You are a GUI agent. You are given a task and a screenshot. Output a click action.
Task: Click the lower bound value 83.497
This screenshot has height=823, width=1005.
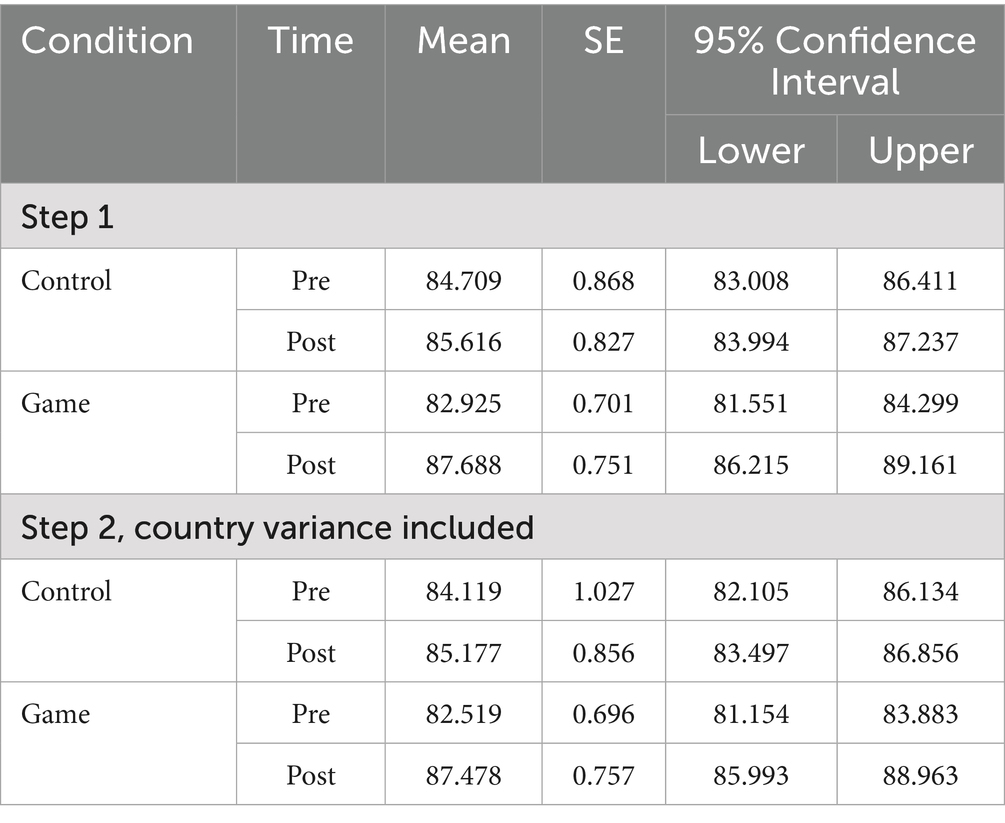coord(750,653)
